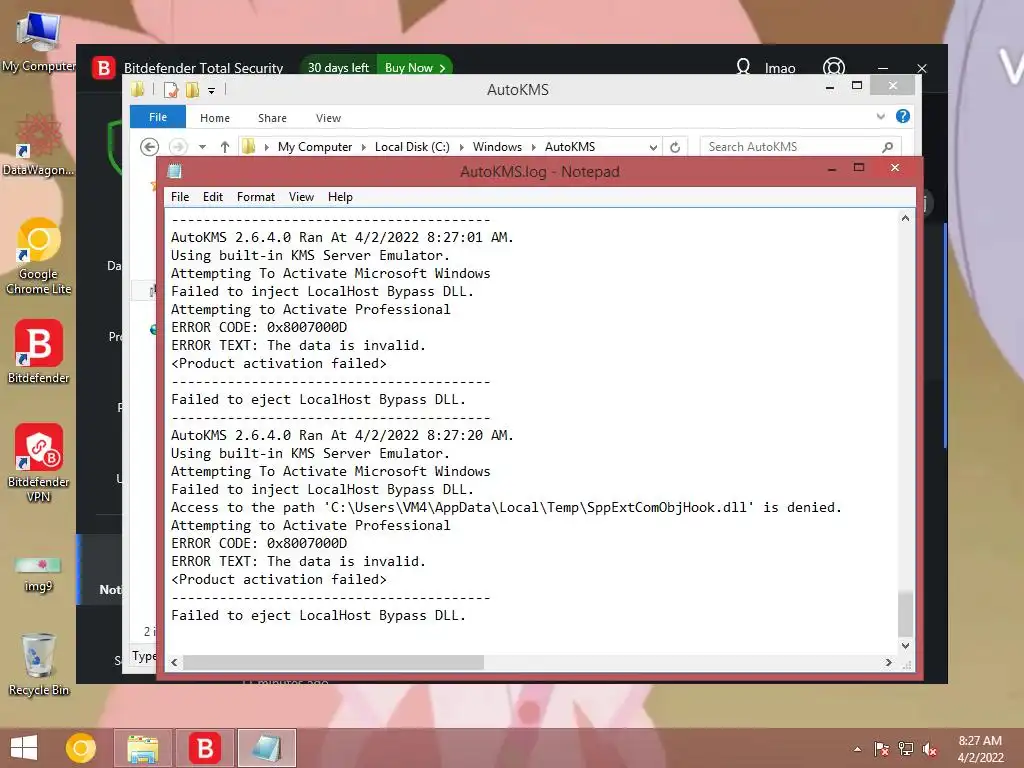The height and width of the screenshot is (768, 1024).
Task: Select the img9 desktop file
Action: coord(38,574)
